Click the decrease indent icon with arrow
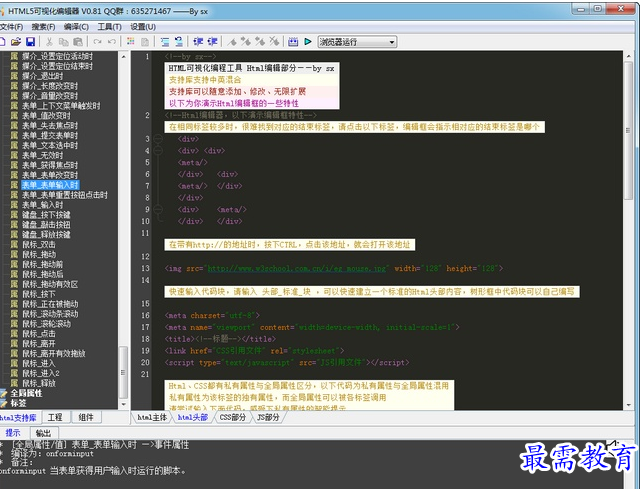Screen dimensions: 644x489 179,41
